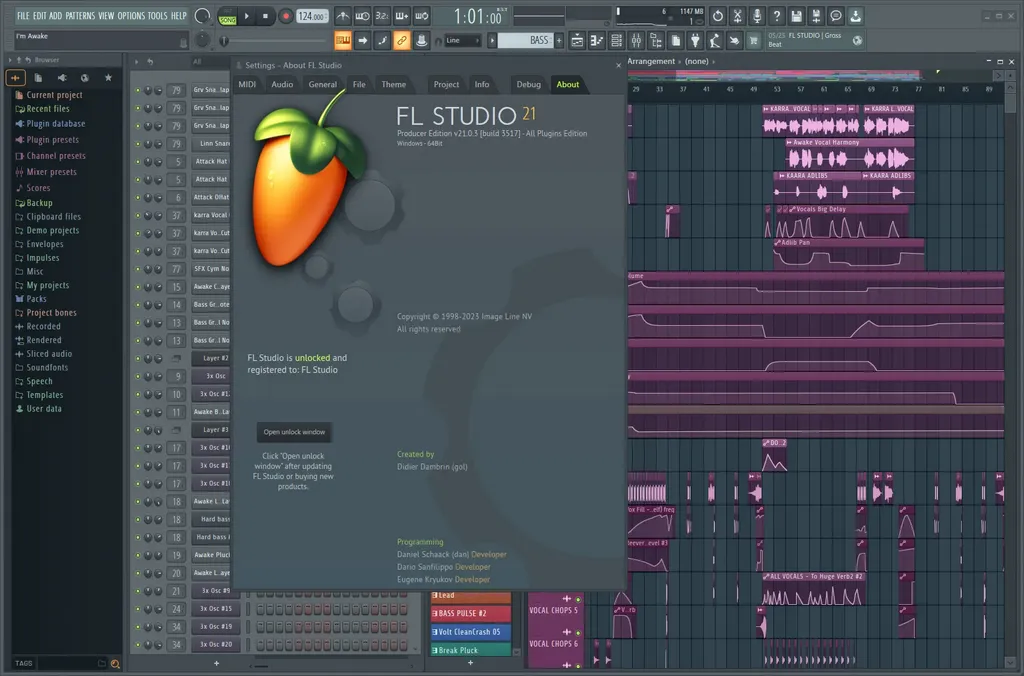Toggle typing keyboard to piano icon
Screen dimensions: 1024x676
pos(343,40)
